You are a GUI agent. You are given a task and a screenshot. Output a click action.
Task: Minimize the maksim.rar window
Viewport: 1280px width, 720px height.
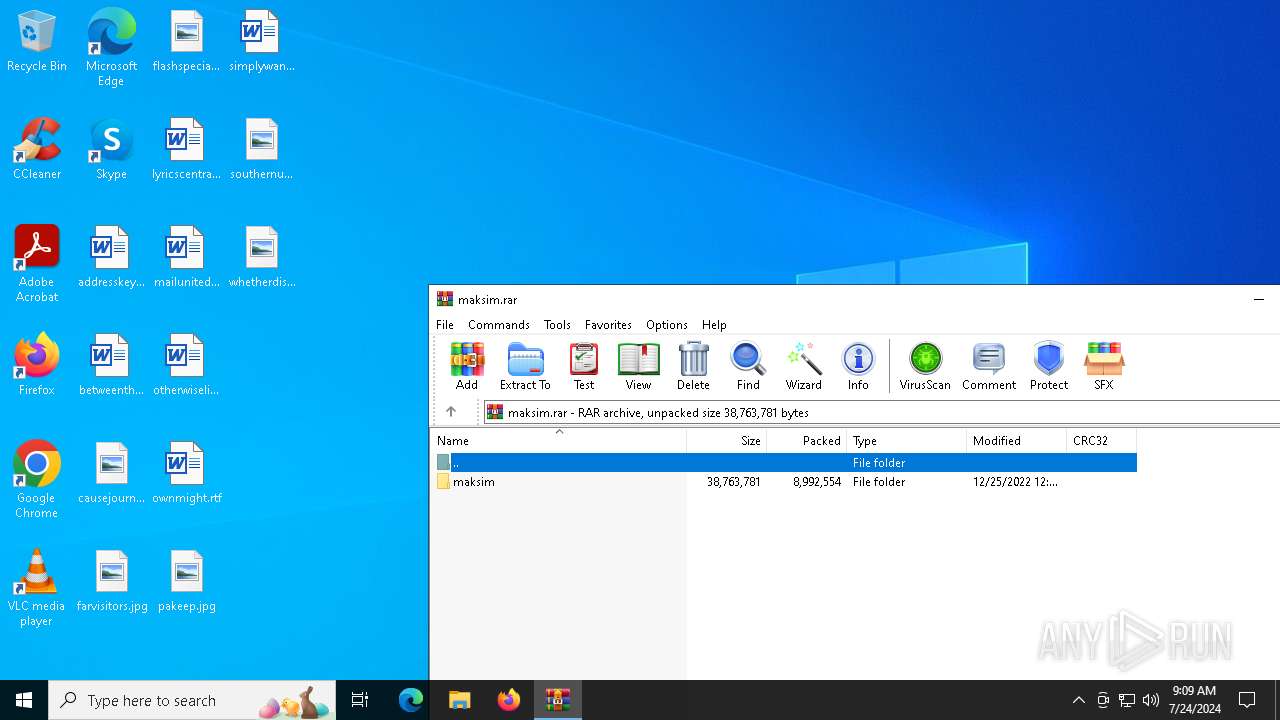(1259, 299)
